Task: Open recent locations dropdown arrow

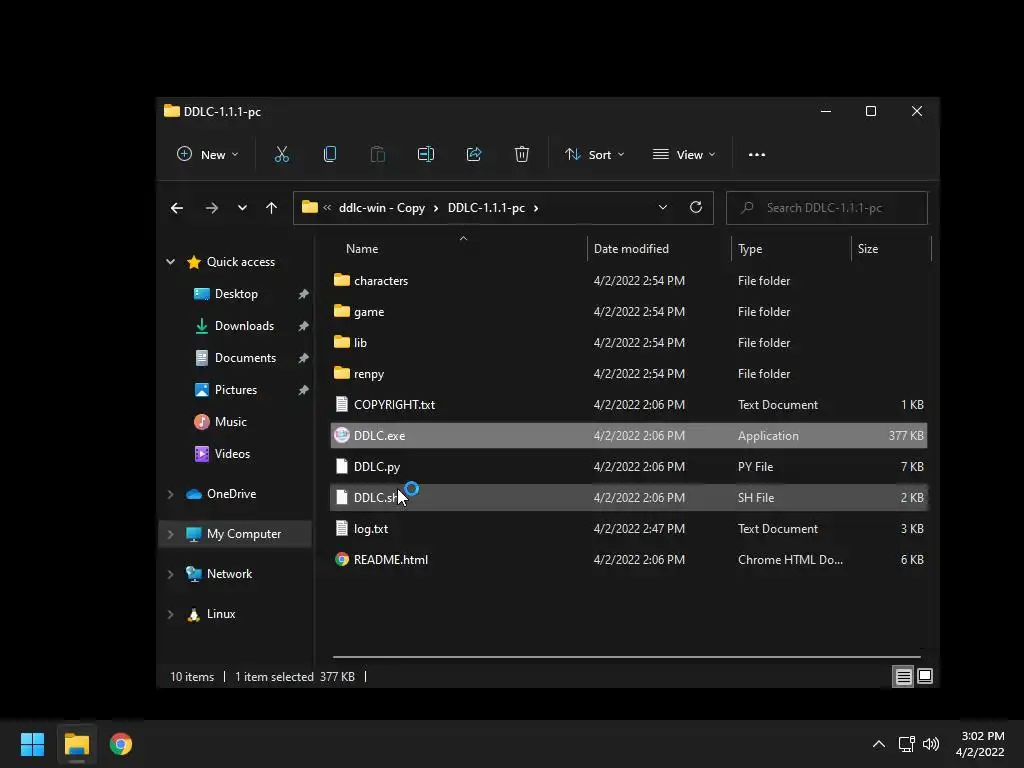Action: click(242, 208)
